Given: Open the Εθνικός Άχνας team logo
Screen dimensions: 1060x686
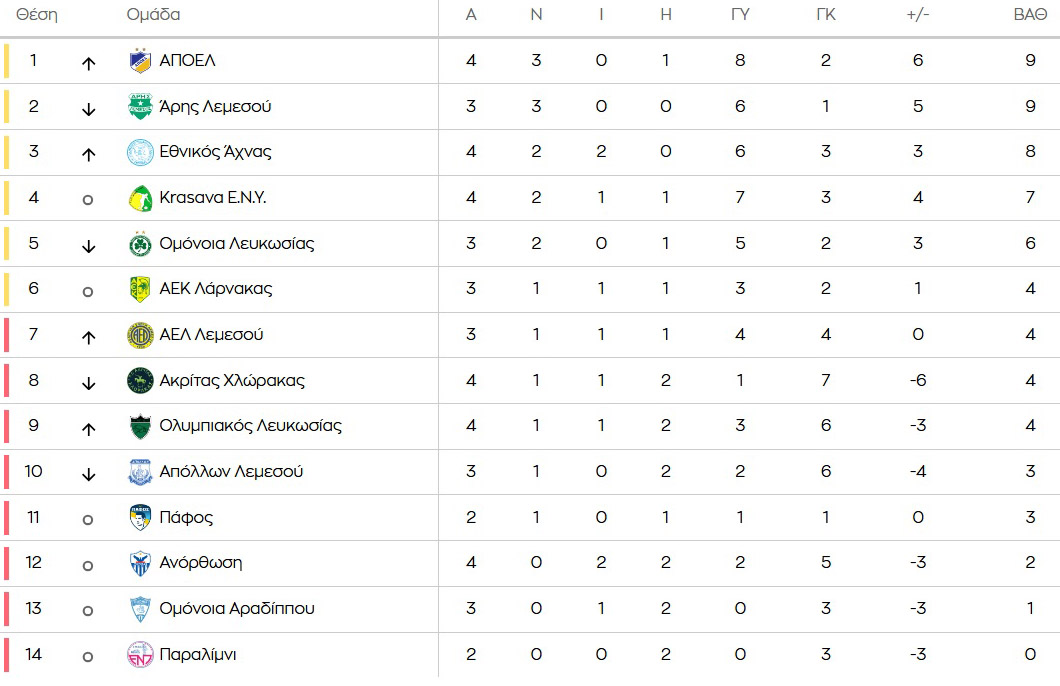Looking at the screenshot, I should [x=140, y=152].
